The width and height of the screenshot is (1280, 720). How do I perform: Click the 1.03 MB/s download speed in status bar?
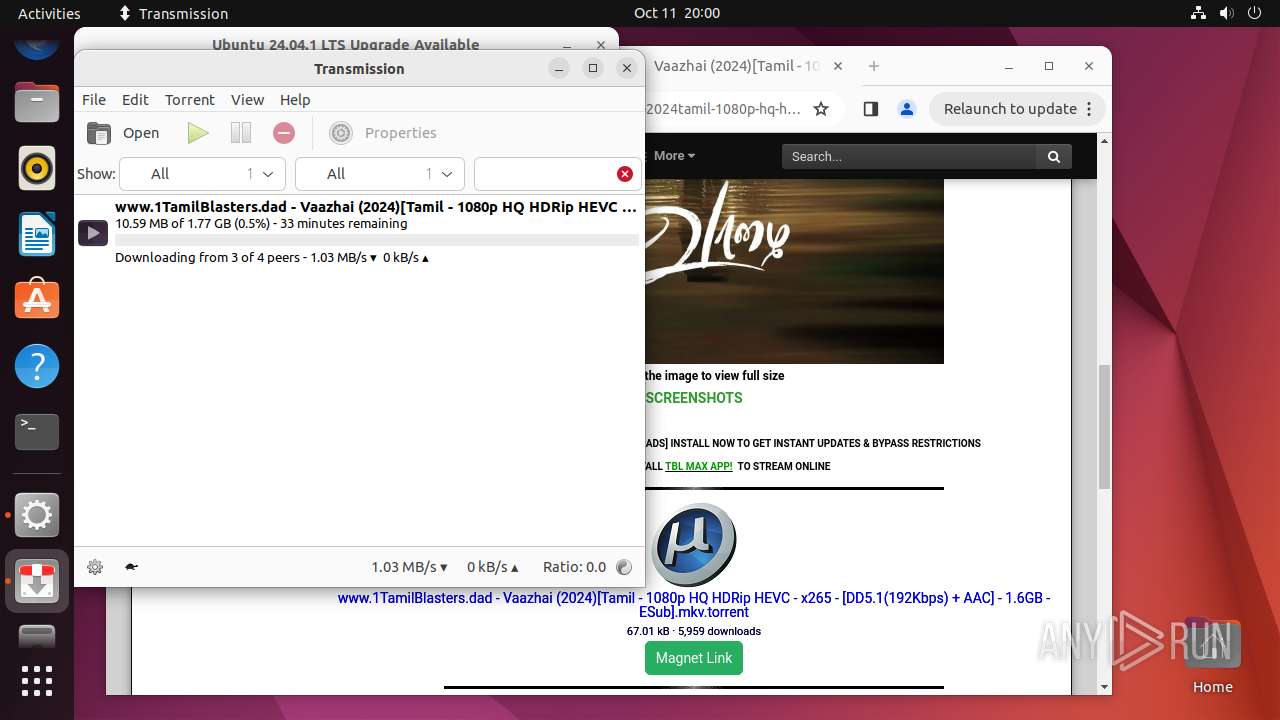[409, 567]
